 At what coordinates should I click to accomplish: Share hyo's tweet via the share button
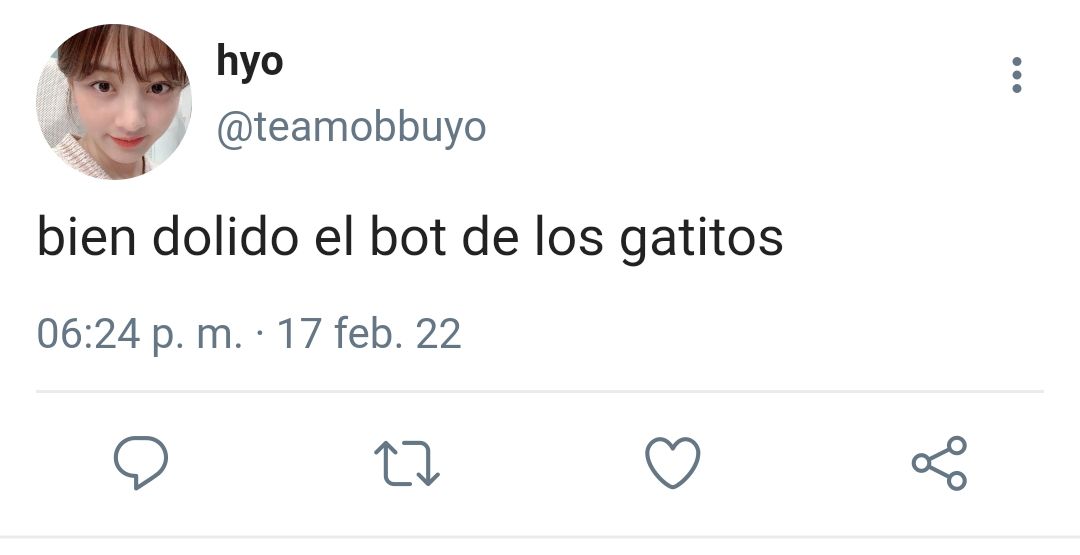[x=939, y=463]
